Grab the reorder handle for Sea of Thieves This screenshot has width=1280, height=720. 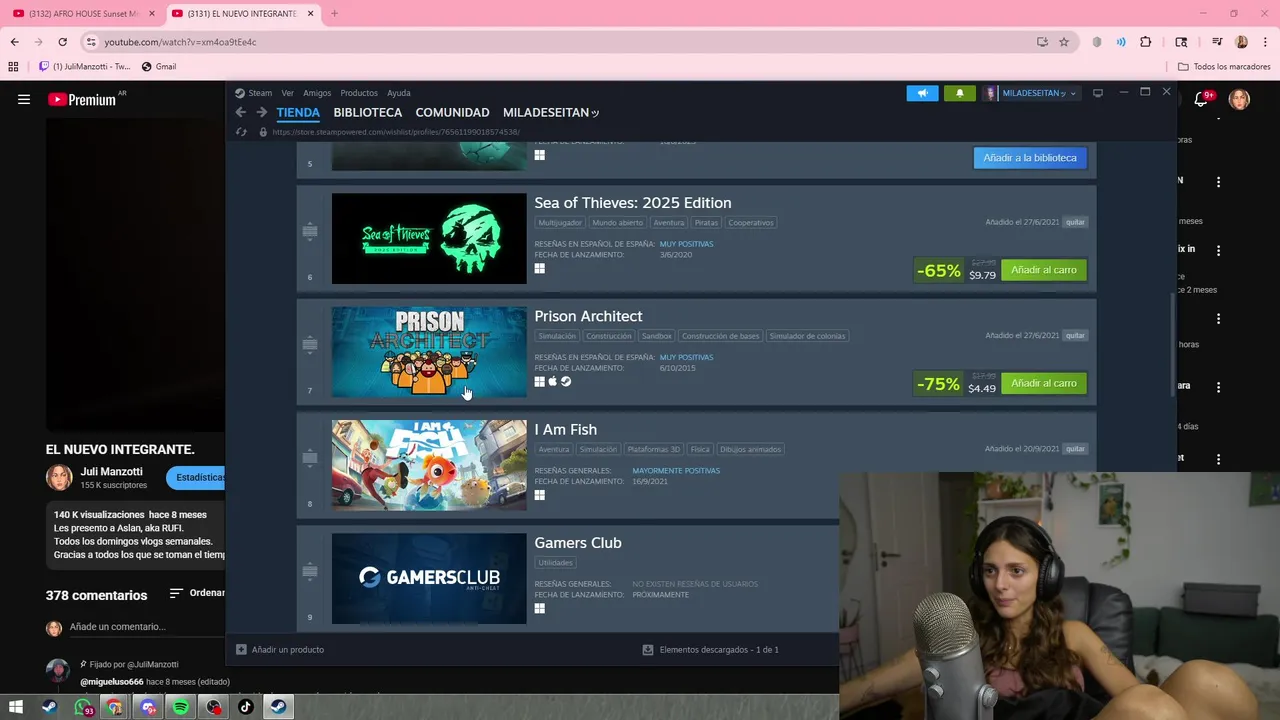click(x=310, y=231)
